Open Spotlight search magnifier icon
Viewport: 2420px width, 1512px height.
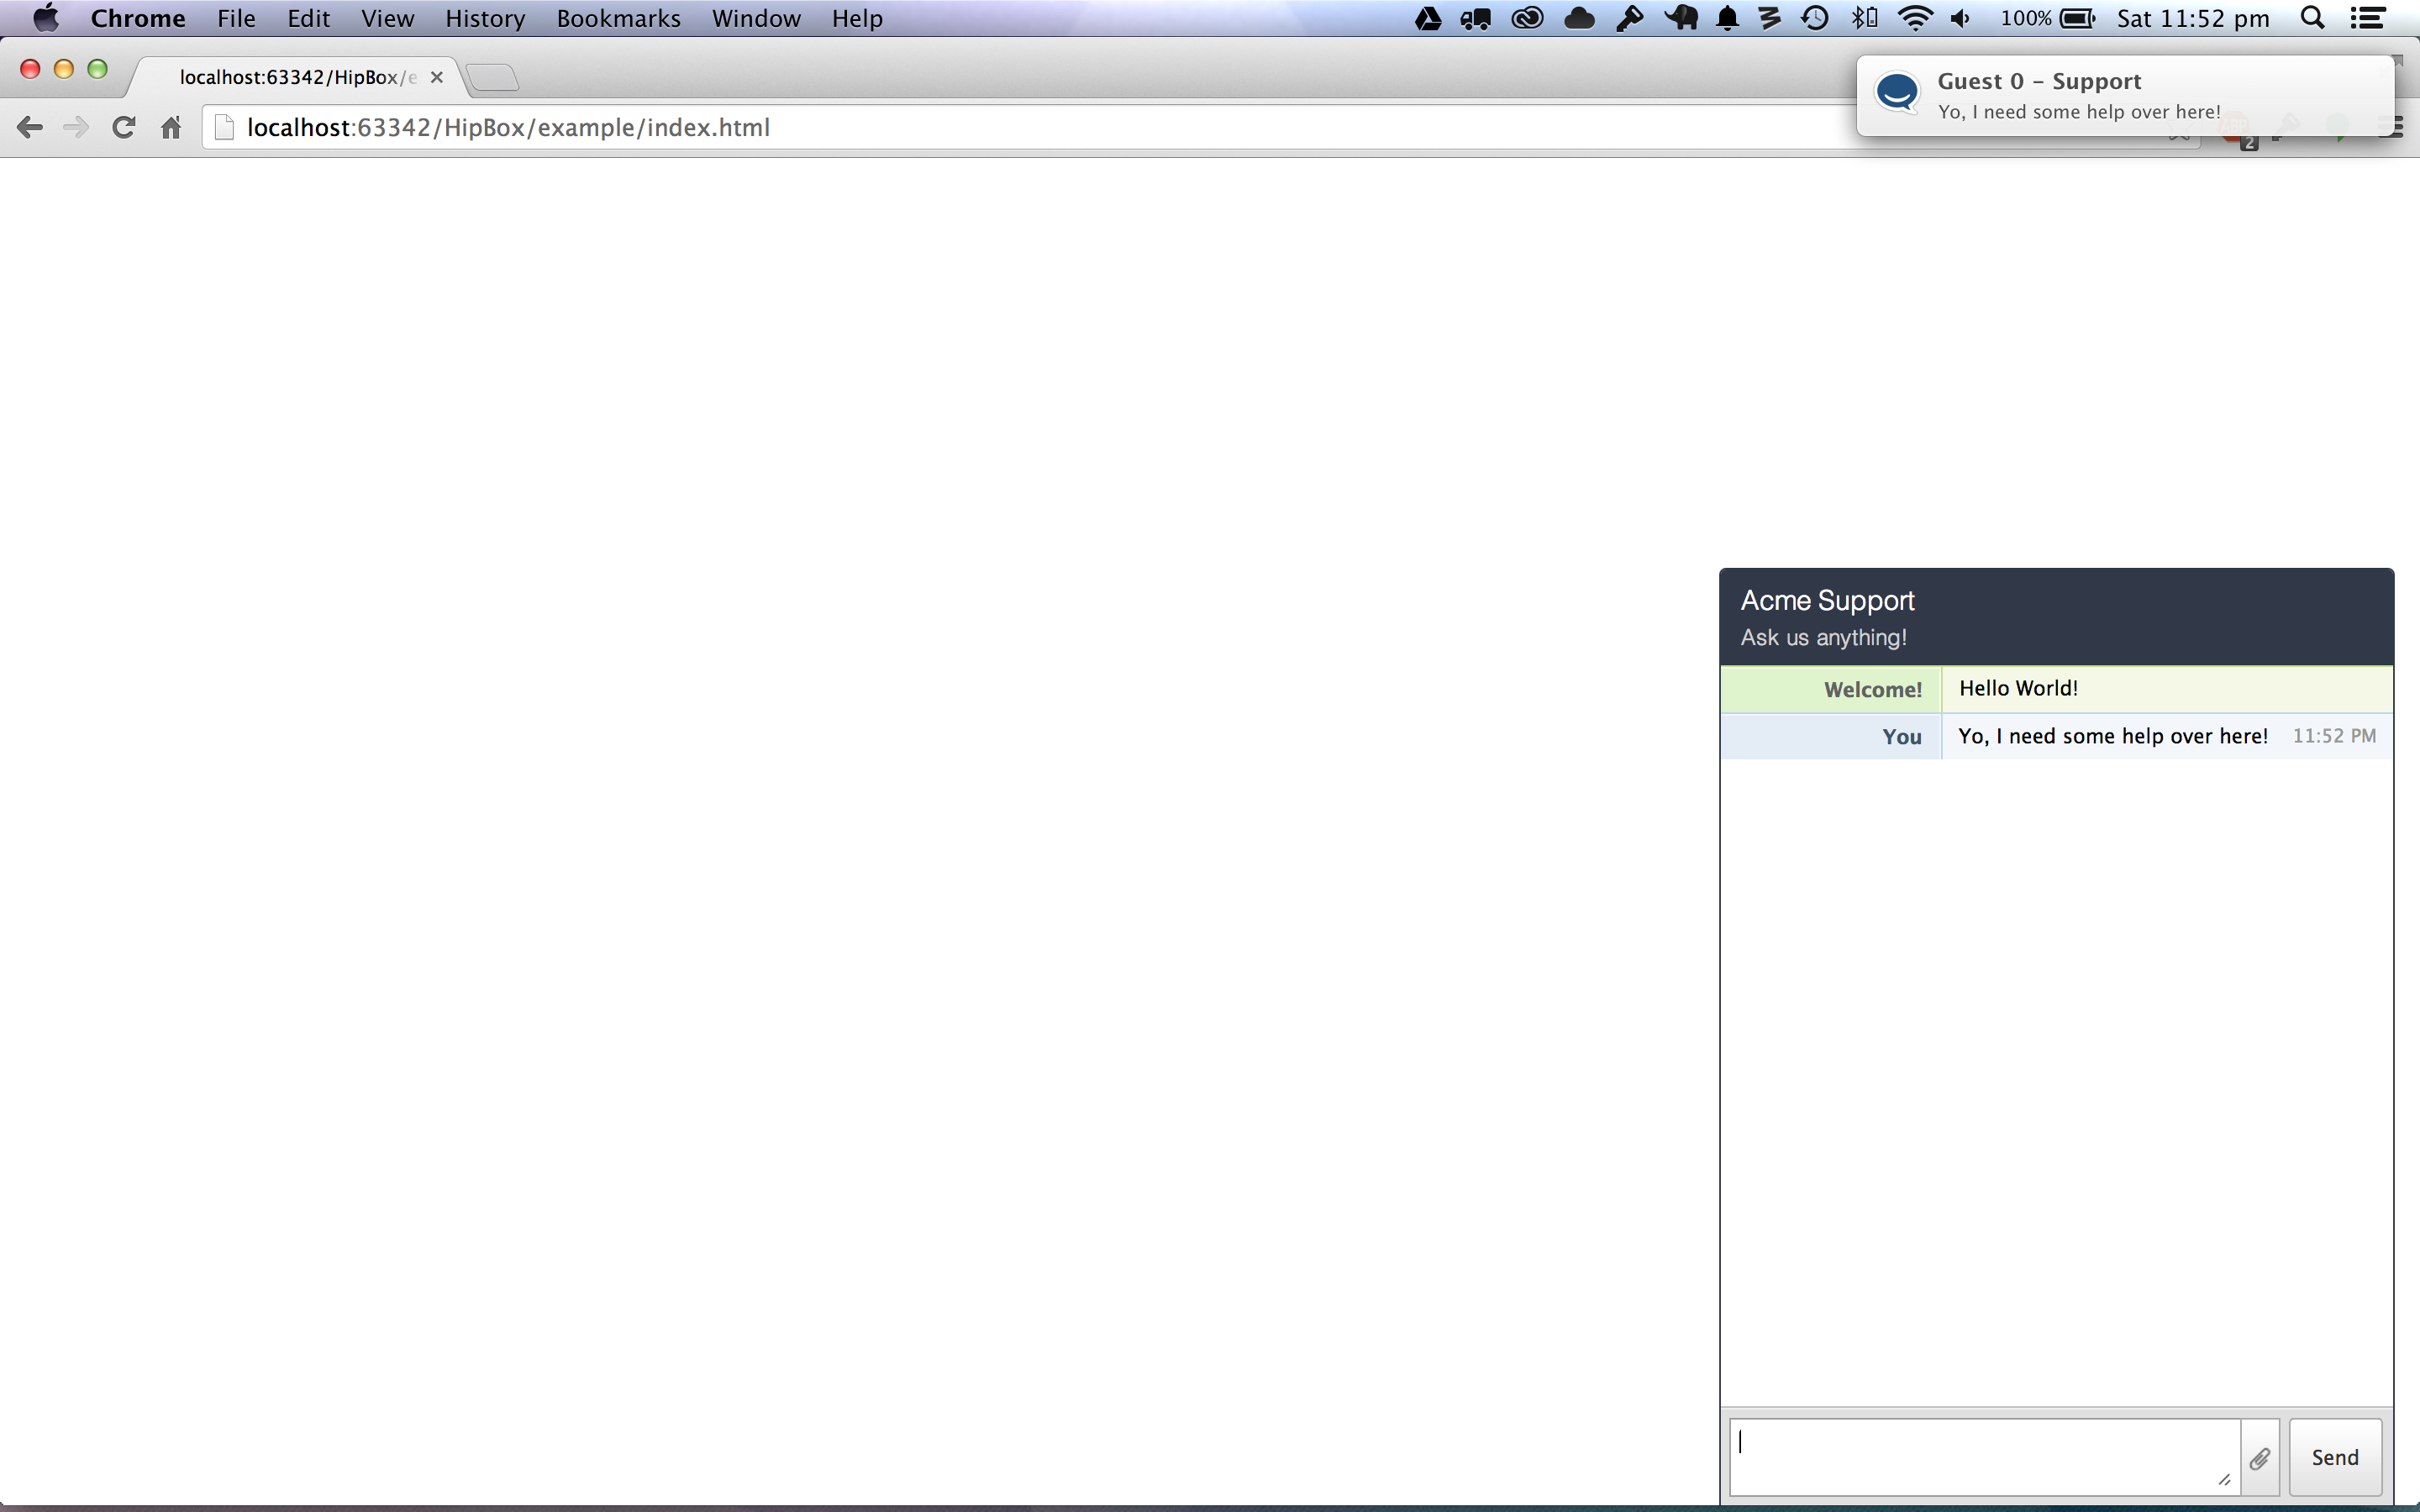click(x=2312, y=18)
